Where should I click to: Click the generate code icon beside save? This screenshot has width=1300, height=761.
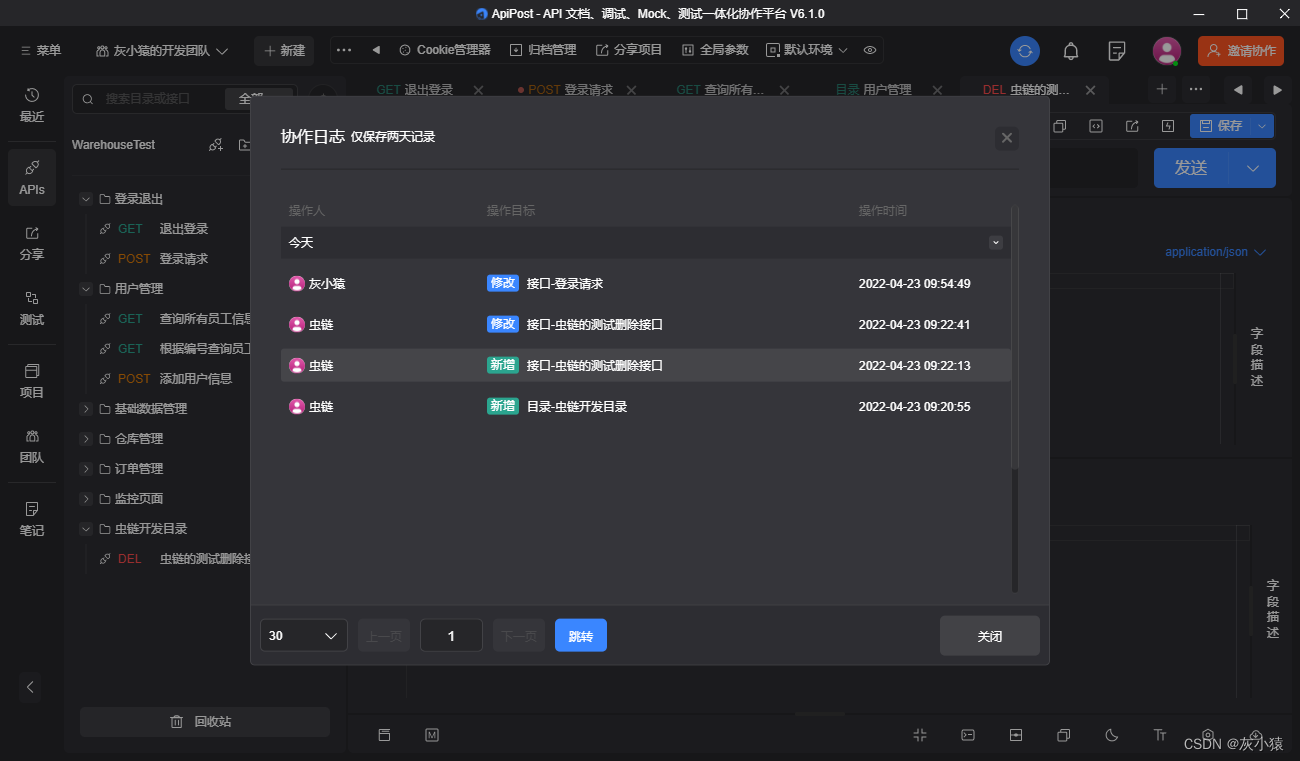coord(1096,126)
